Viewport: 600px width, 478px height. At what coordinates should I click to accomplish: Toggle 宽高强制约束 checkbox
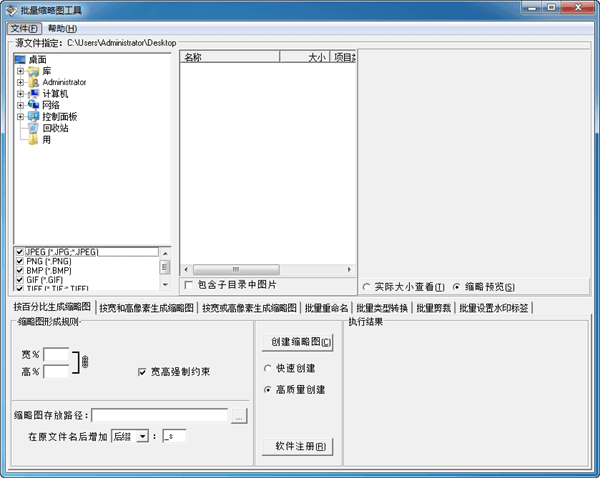tap(143, 372)
